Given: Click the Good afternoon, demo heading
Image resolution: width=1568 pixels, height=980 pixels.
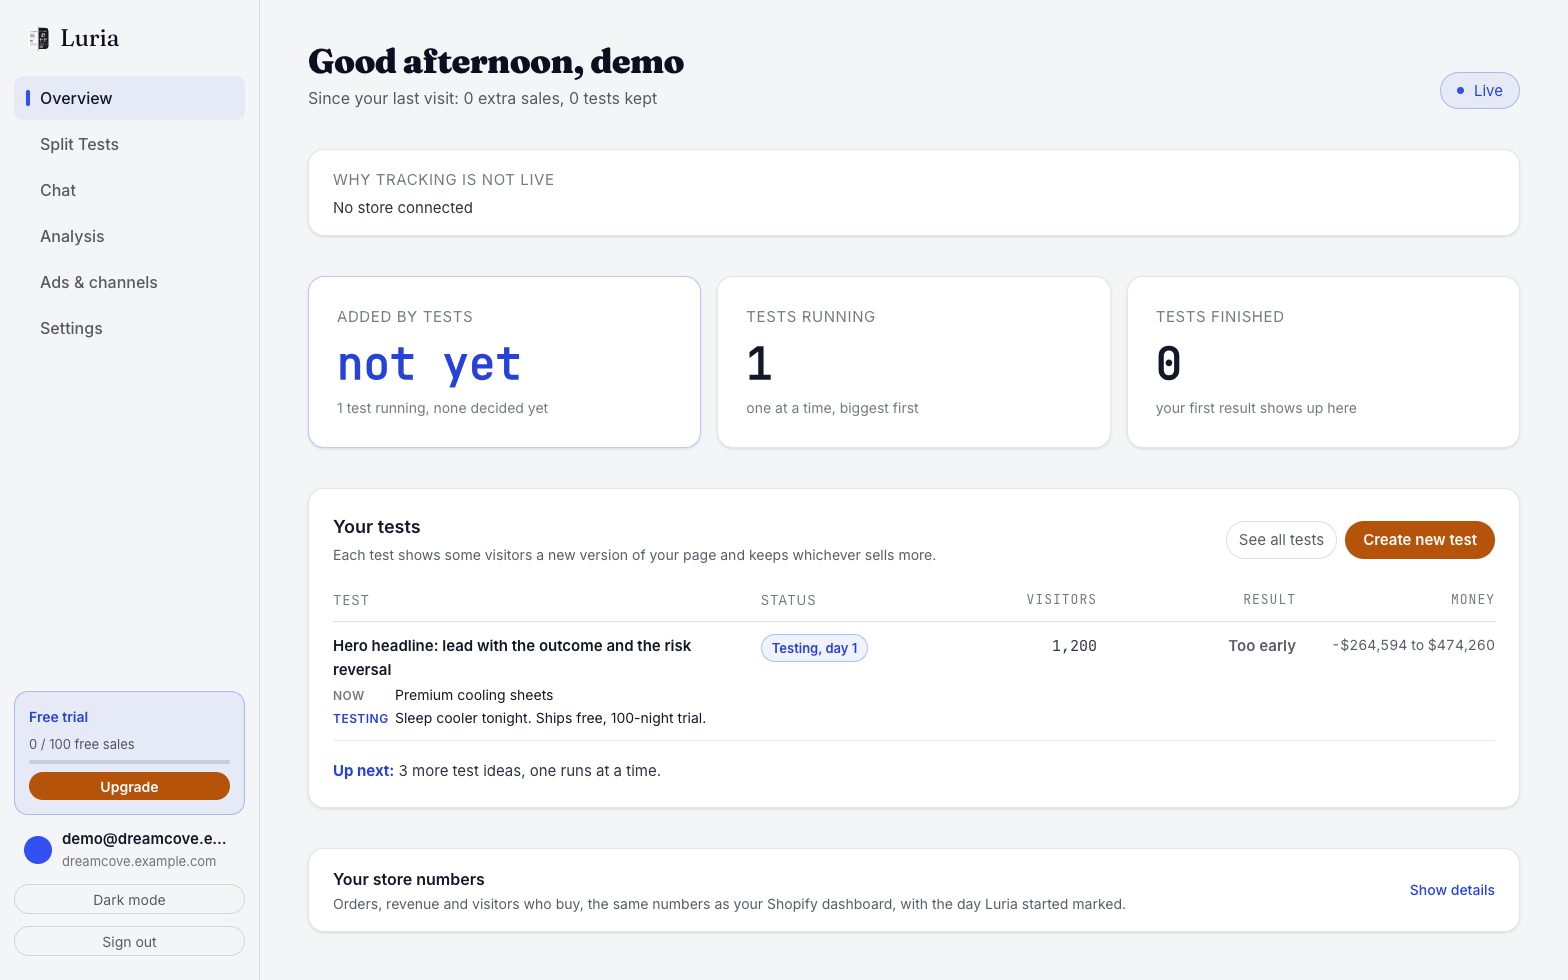Looking at the screenshot, I should click(x=496, y=61).
